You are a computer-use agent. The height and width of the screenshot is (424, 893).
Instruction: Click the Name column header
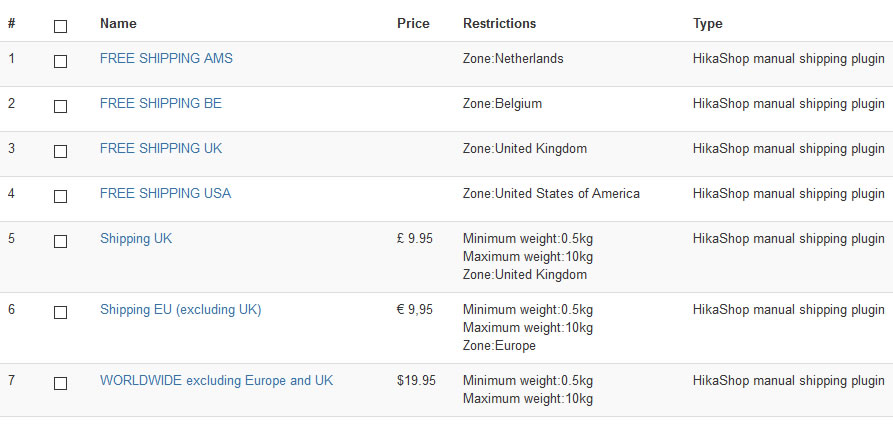pos(118,23)
